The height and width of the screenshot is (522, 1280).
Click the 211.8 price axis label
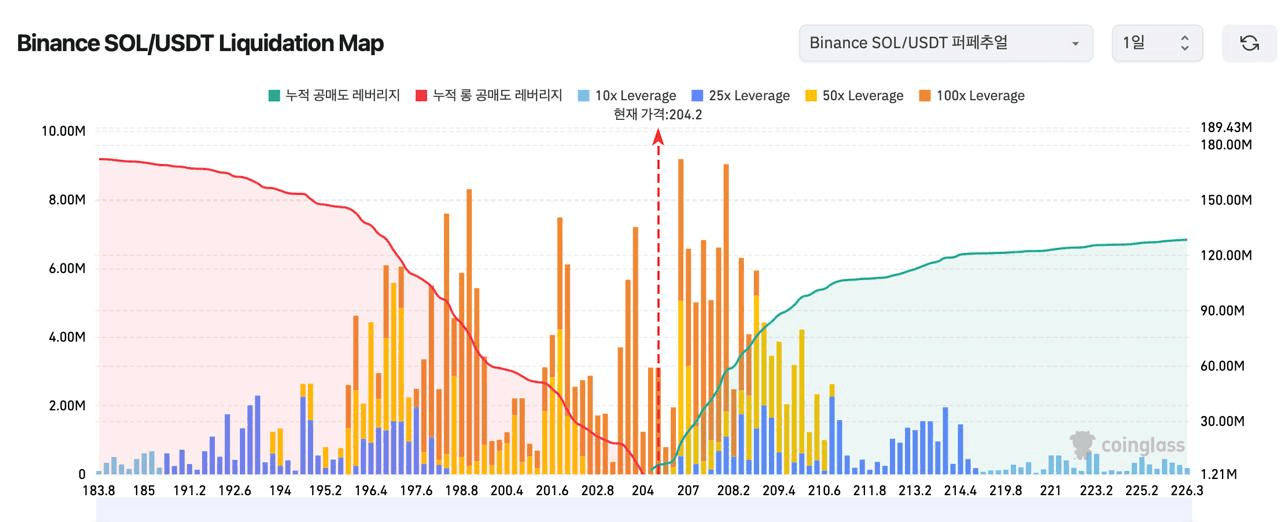(870, 491)
